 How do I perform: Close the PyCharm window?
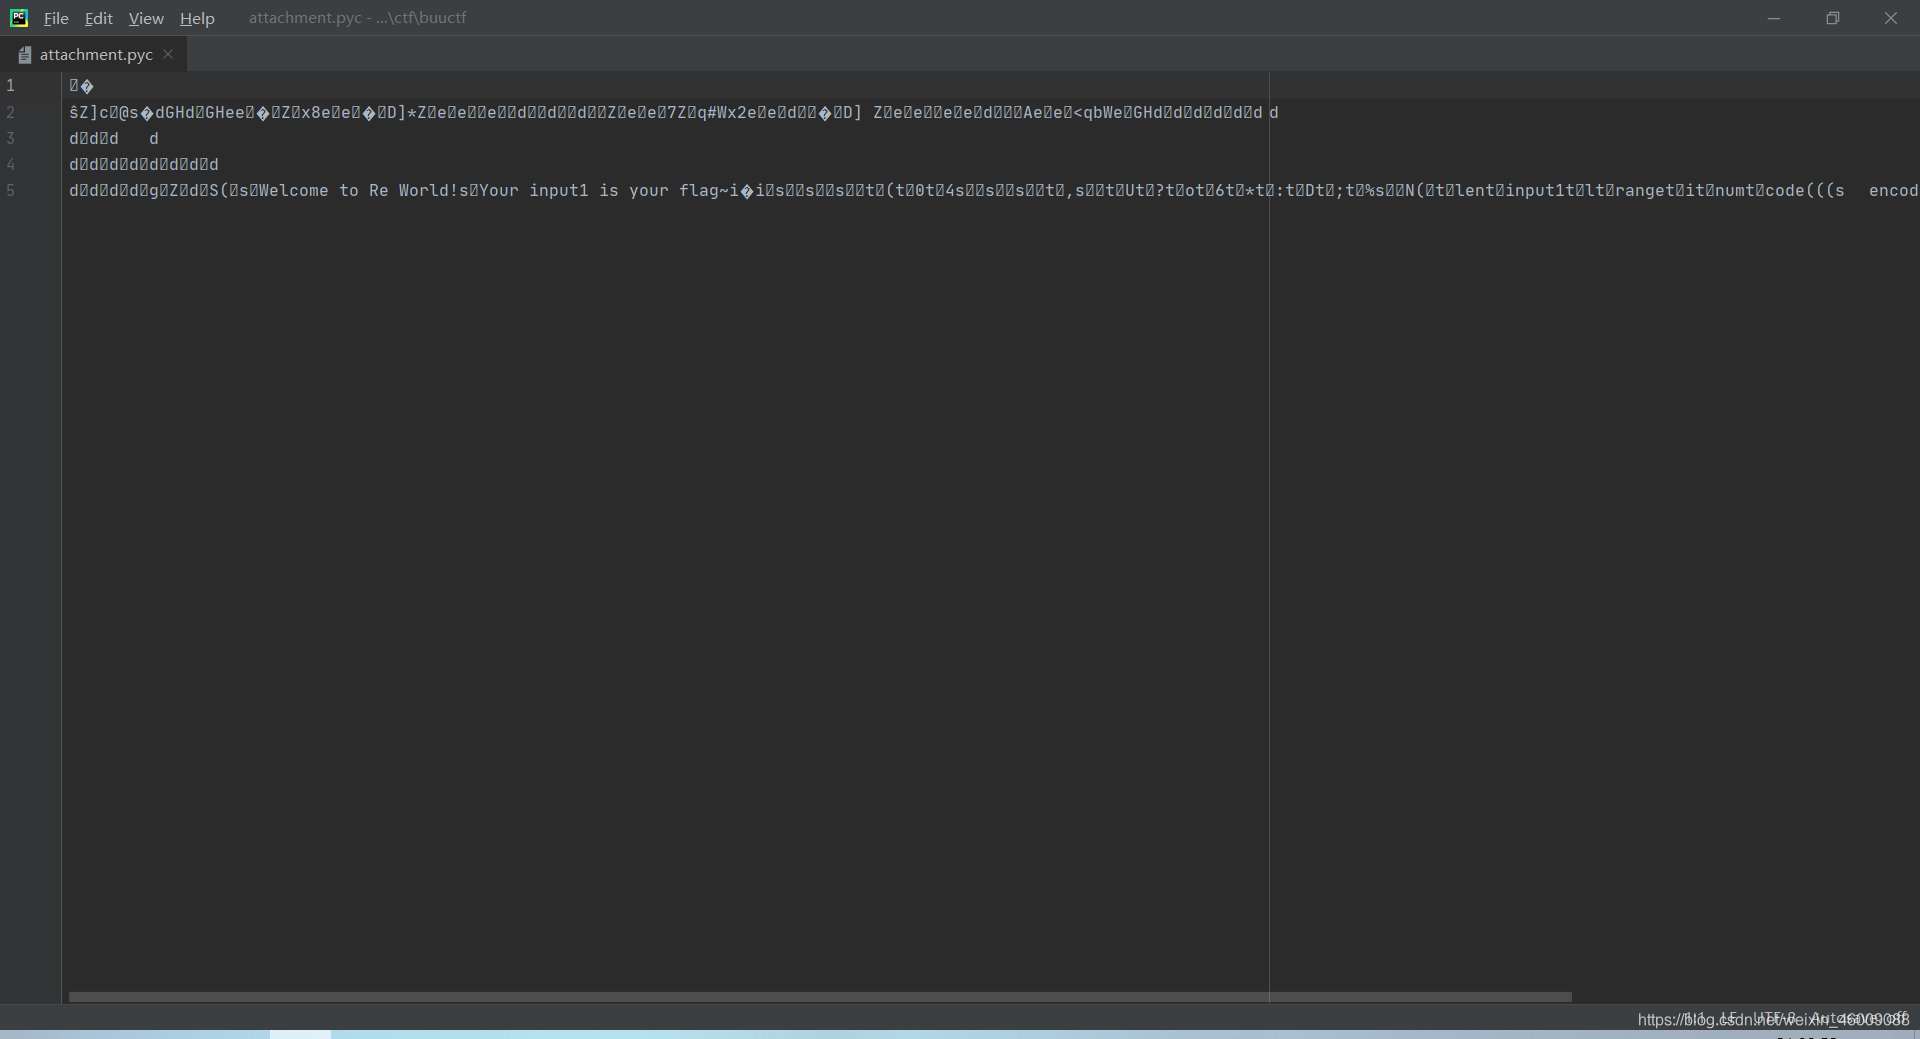click(1890, 18)
